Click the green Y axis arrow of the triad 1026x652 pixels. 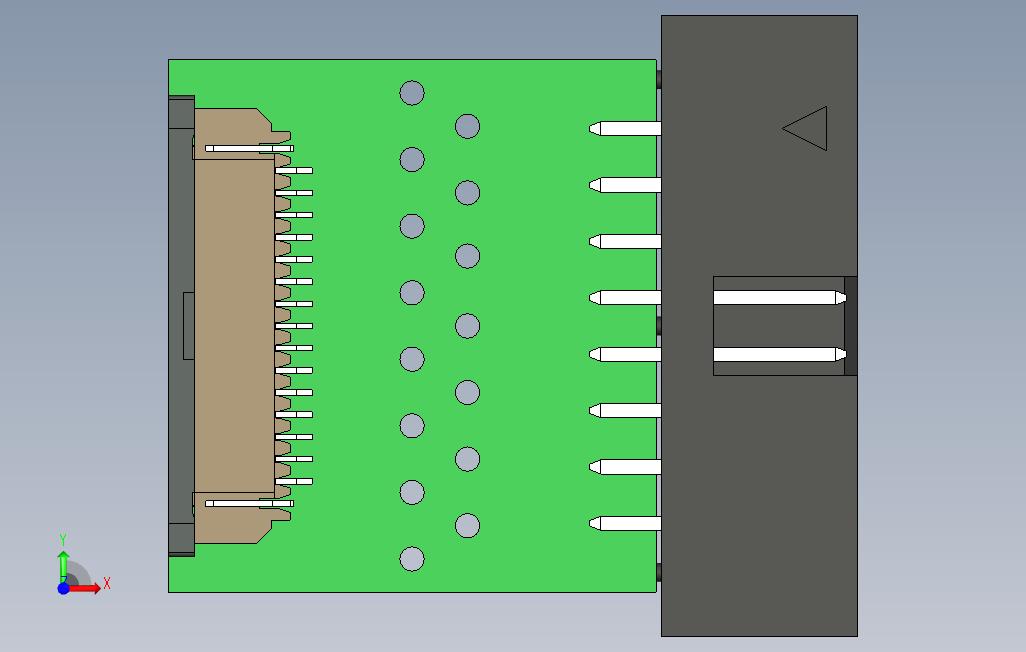pyautogui.click(x=63, y=566)
